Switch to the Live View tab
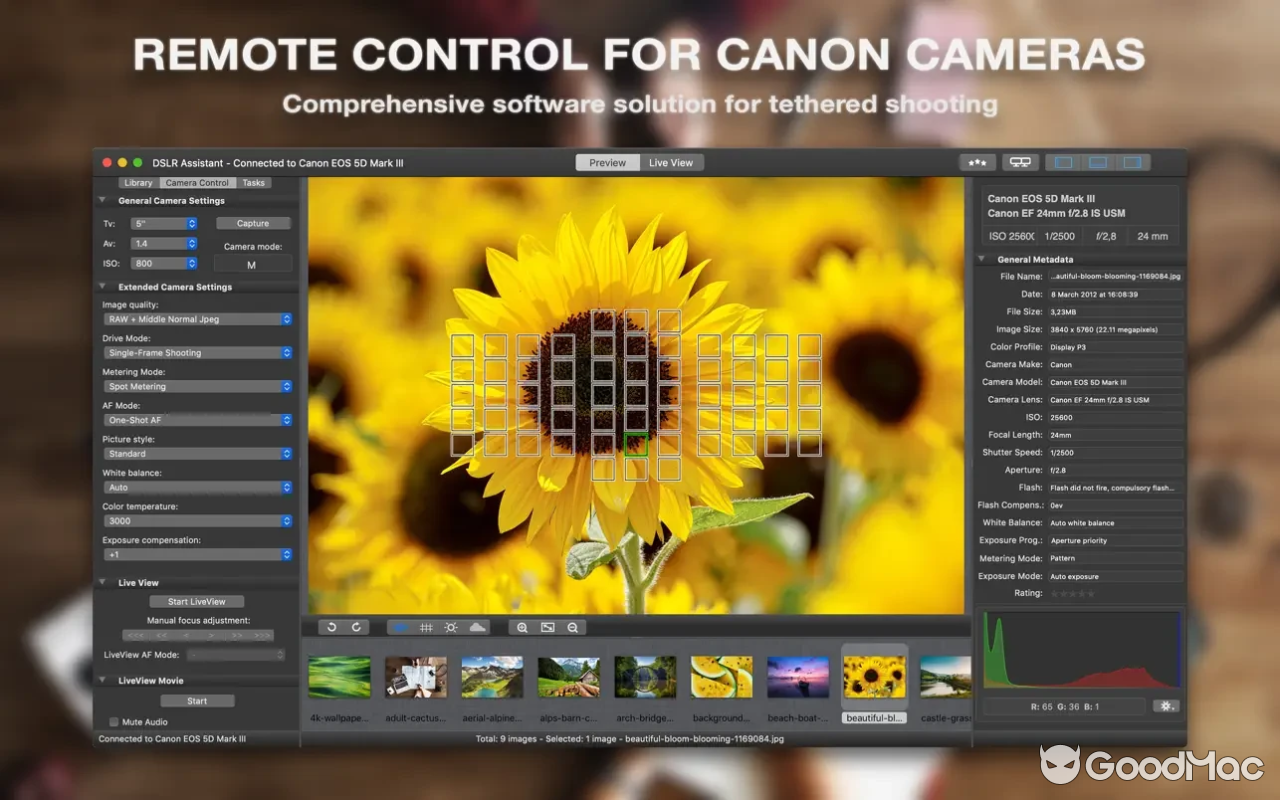This screenshot has width=1280, height=800. (x=671, y=161)
